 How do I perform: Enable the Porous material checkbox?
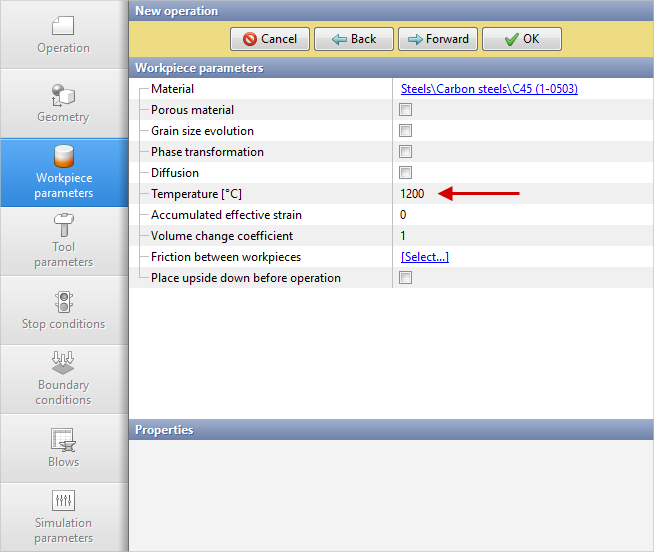click(x=406, y=110)
